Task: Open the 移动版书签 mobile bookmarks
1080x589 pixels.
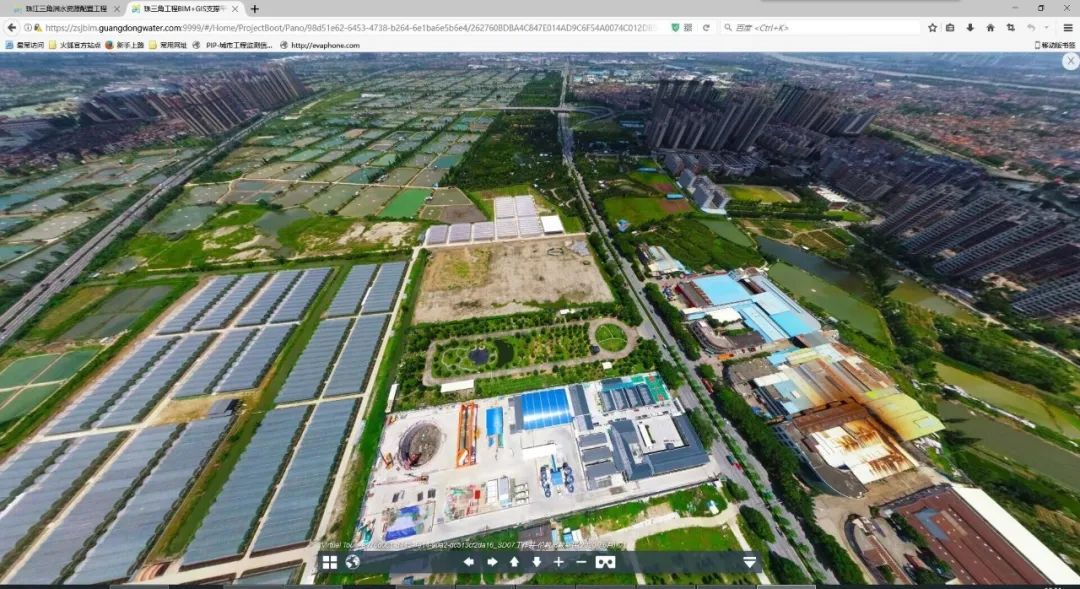Action: (1055, 45)
